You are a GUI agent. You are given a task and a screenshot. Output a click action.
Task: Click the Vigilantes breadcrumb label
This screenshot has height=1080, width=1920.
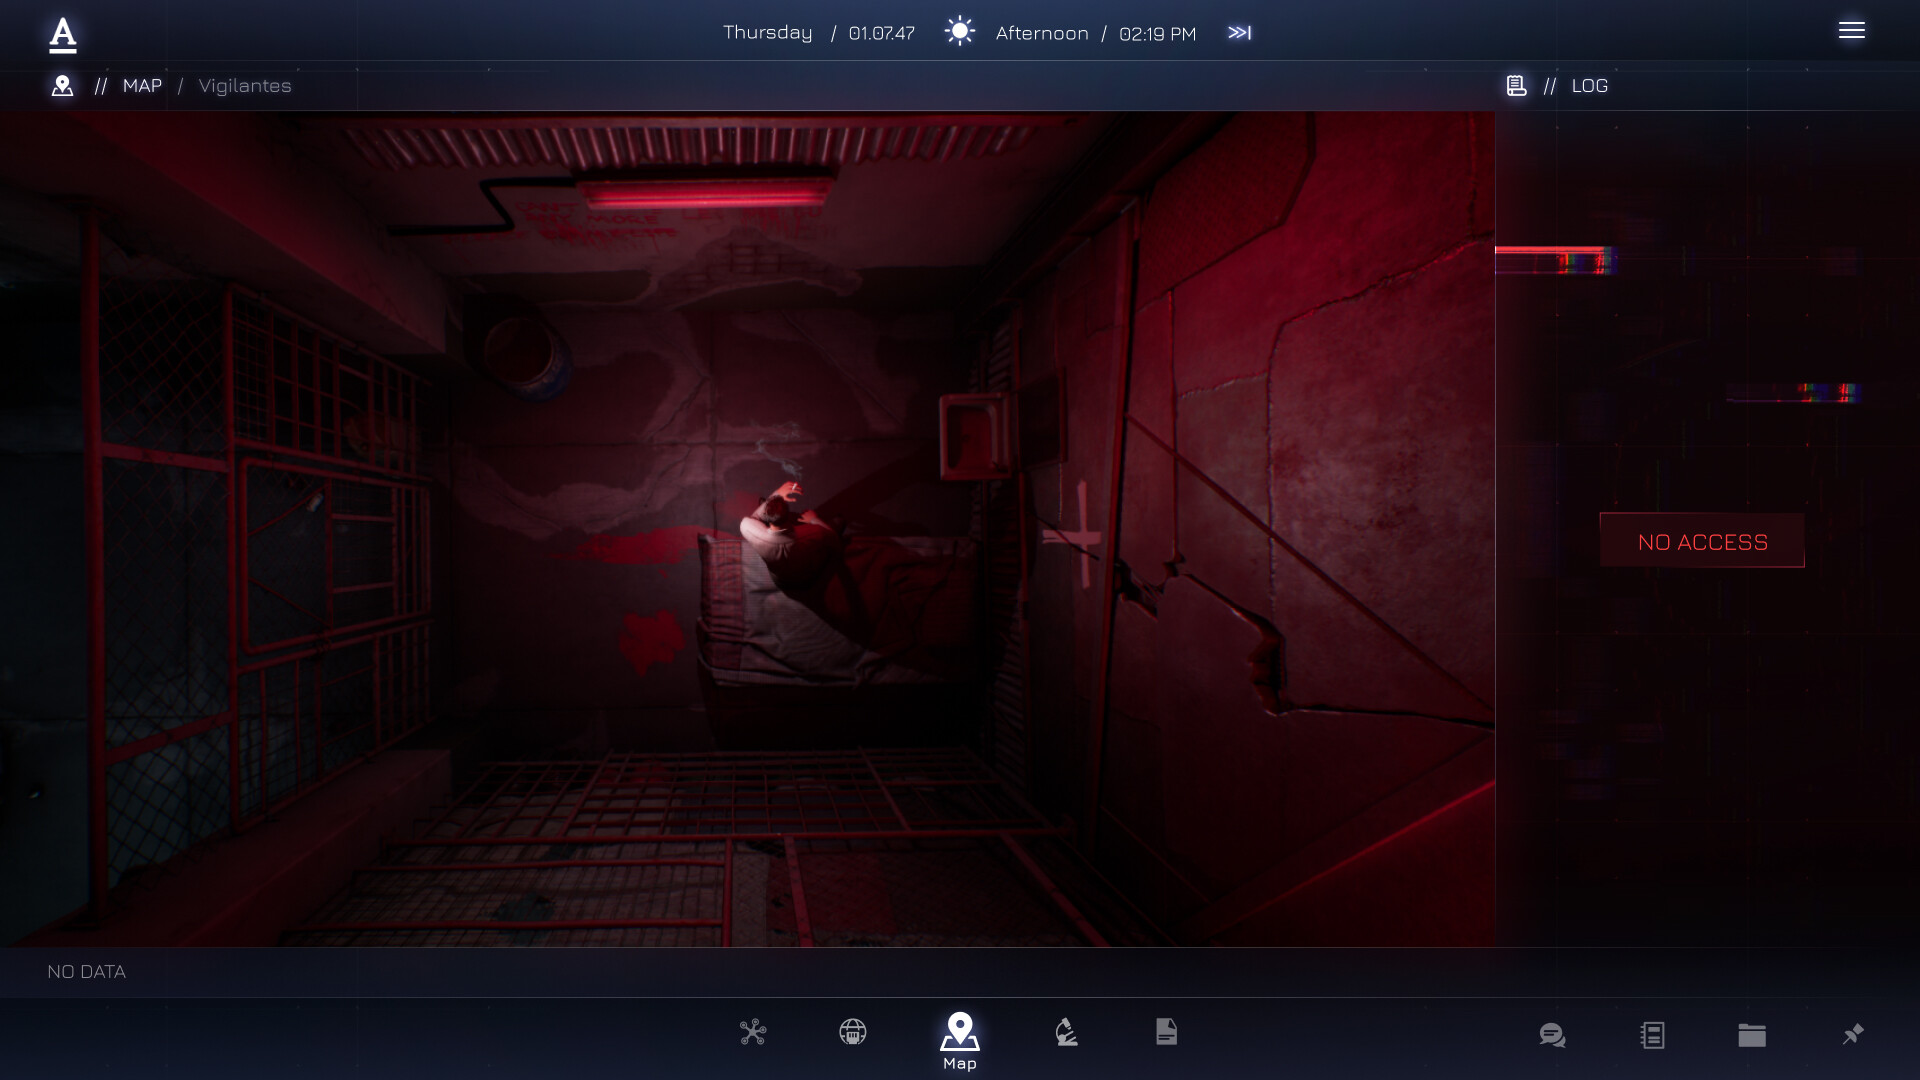pos(244,86)
